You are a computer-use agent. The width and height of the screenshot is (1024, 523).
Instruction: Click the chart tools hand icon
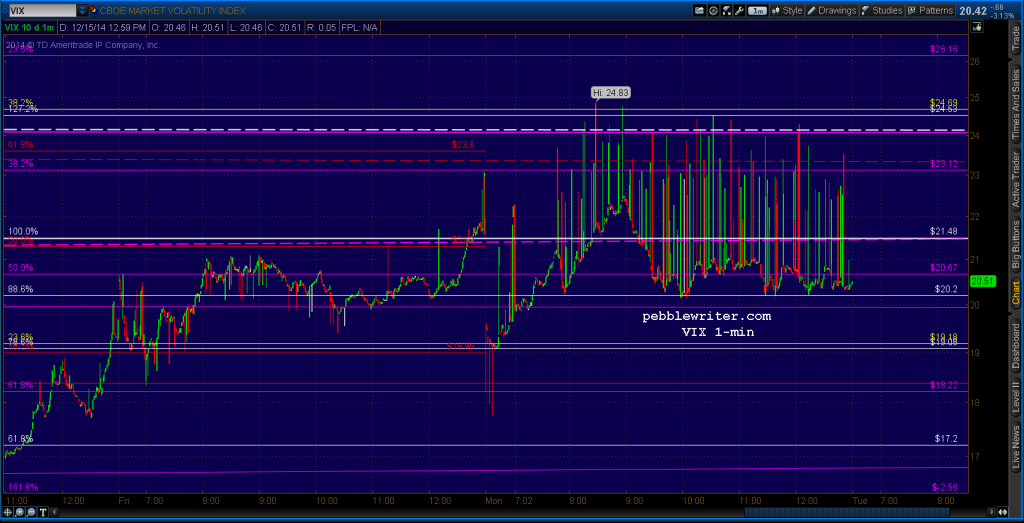[x=976, y=27]
